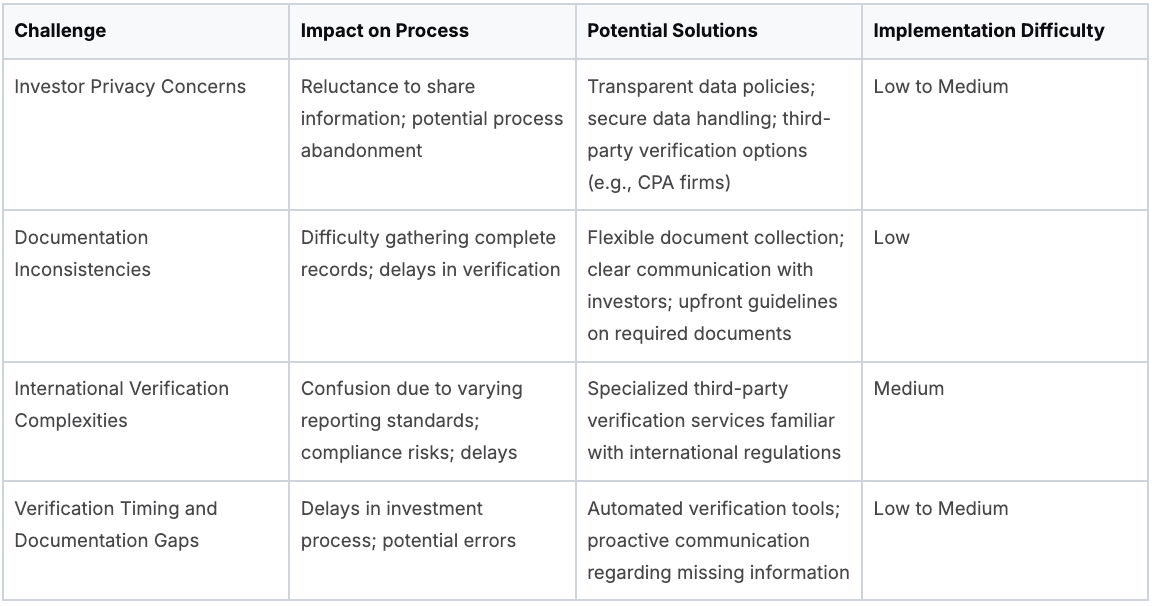Screen dimensions: 1154x606
Task: Click the Low difficulty cell
Action: (1005, 286)
